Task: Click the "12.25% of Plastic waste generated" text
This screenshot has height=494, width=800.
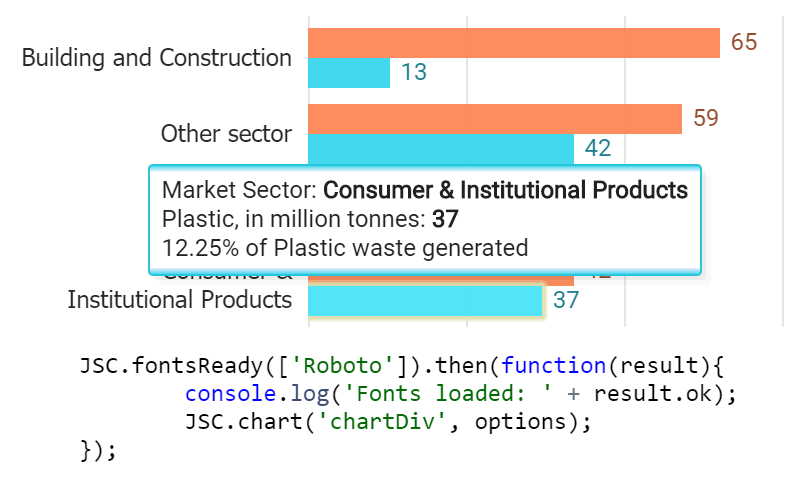Action: tap(344, 247)
